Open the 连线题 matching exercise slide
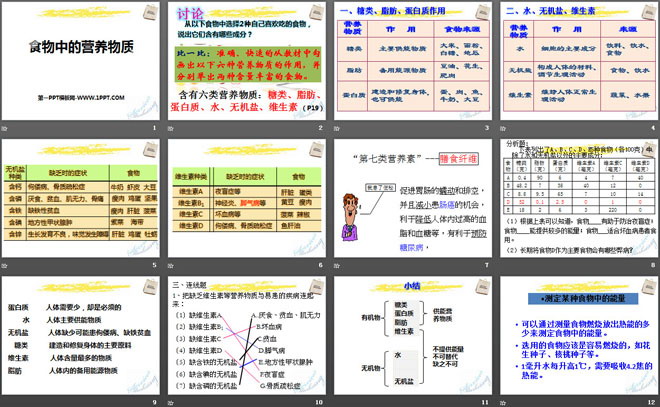The image size is (660, 407). (x=244, y=334)
